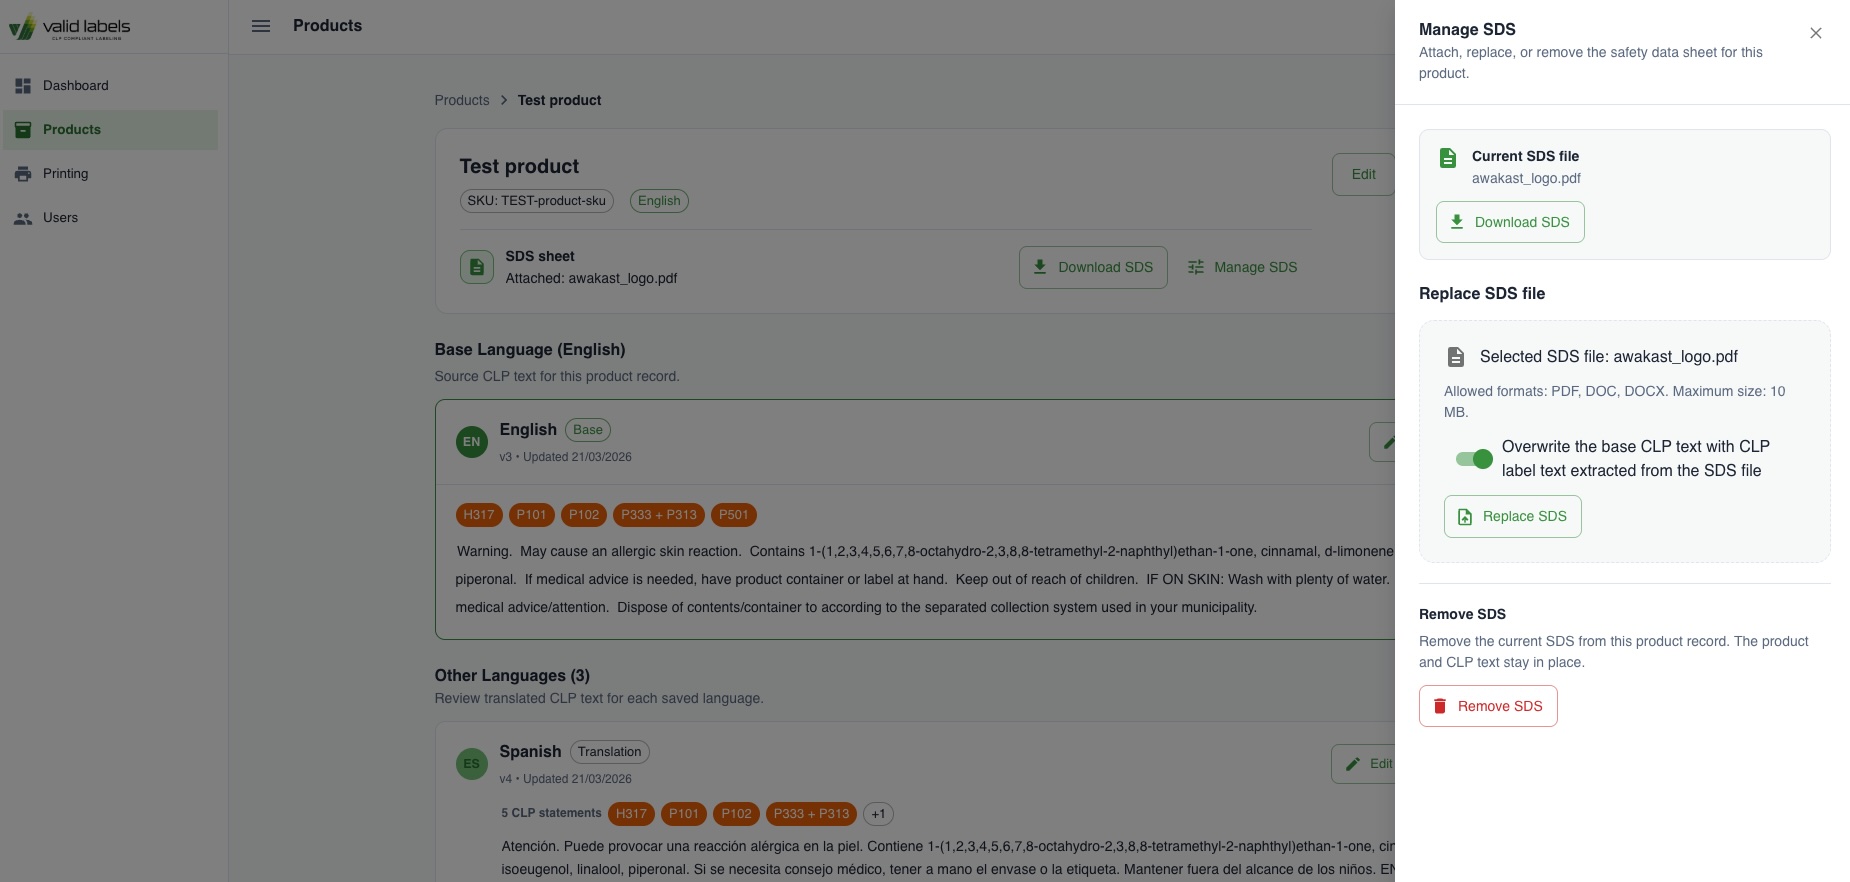
Task: Disable overwrite base CLP text toggle
Action: 1474,459
